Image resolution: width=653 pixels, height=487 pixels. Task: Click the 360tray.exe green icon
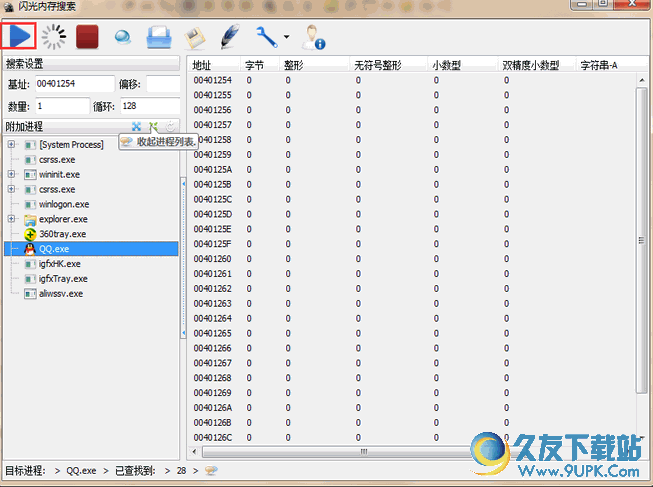click(30, 234)
